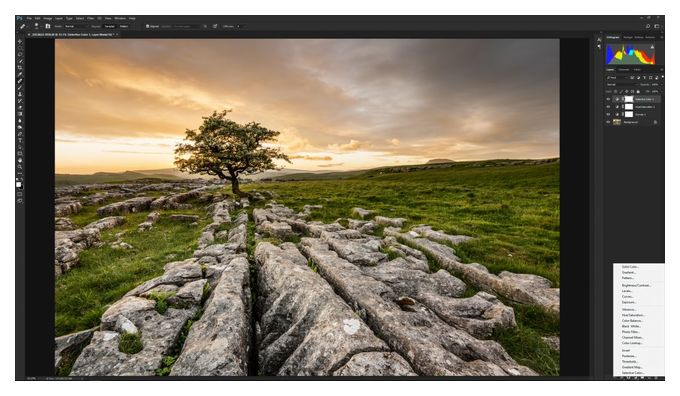Select the Healing Brush tool in toolbar
Viewport: 680px width, 396px height.
coord(20,81)
